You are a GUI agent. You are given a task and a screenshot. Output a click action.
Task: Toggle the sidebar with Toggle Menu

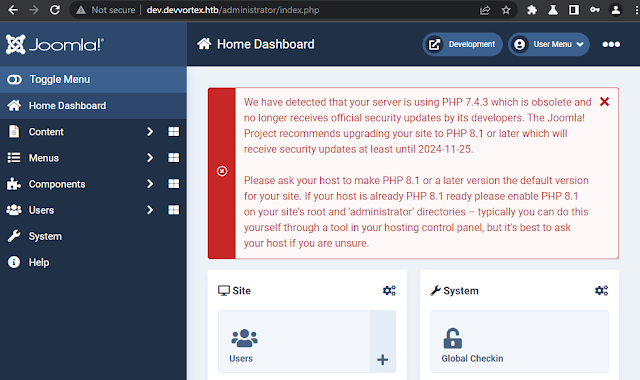[x=93, y=80]
